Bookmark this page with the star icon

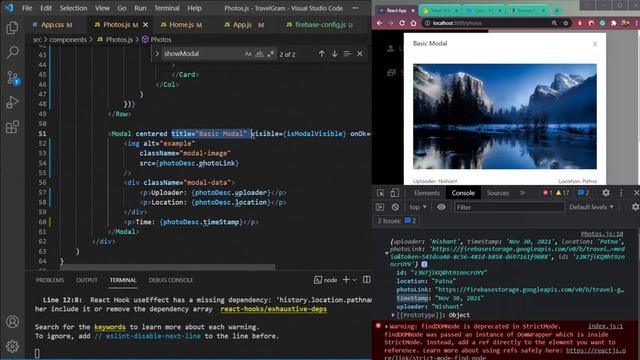click(x=565, y=23)
